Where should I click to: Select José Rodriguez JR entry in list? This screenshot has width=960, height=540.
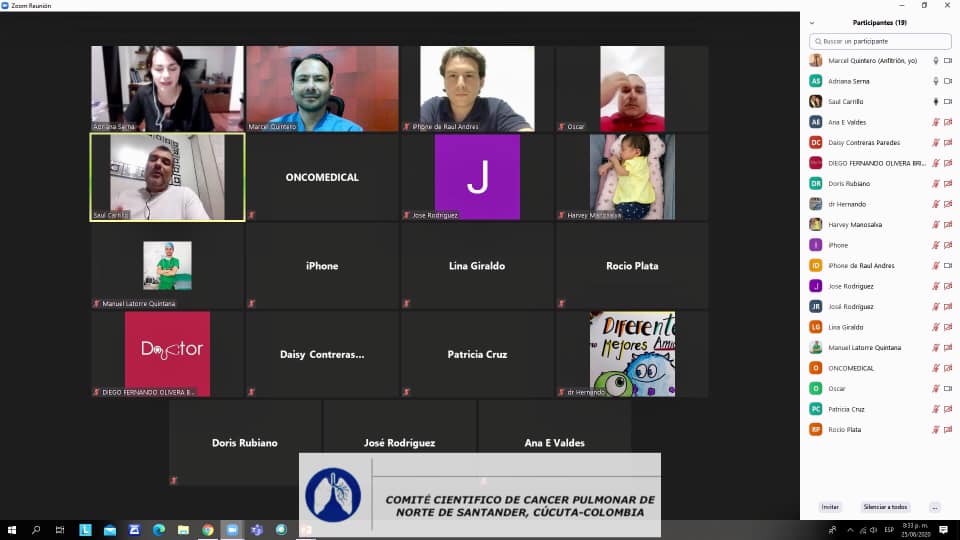pos(880,307)
